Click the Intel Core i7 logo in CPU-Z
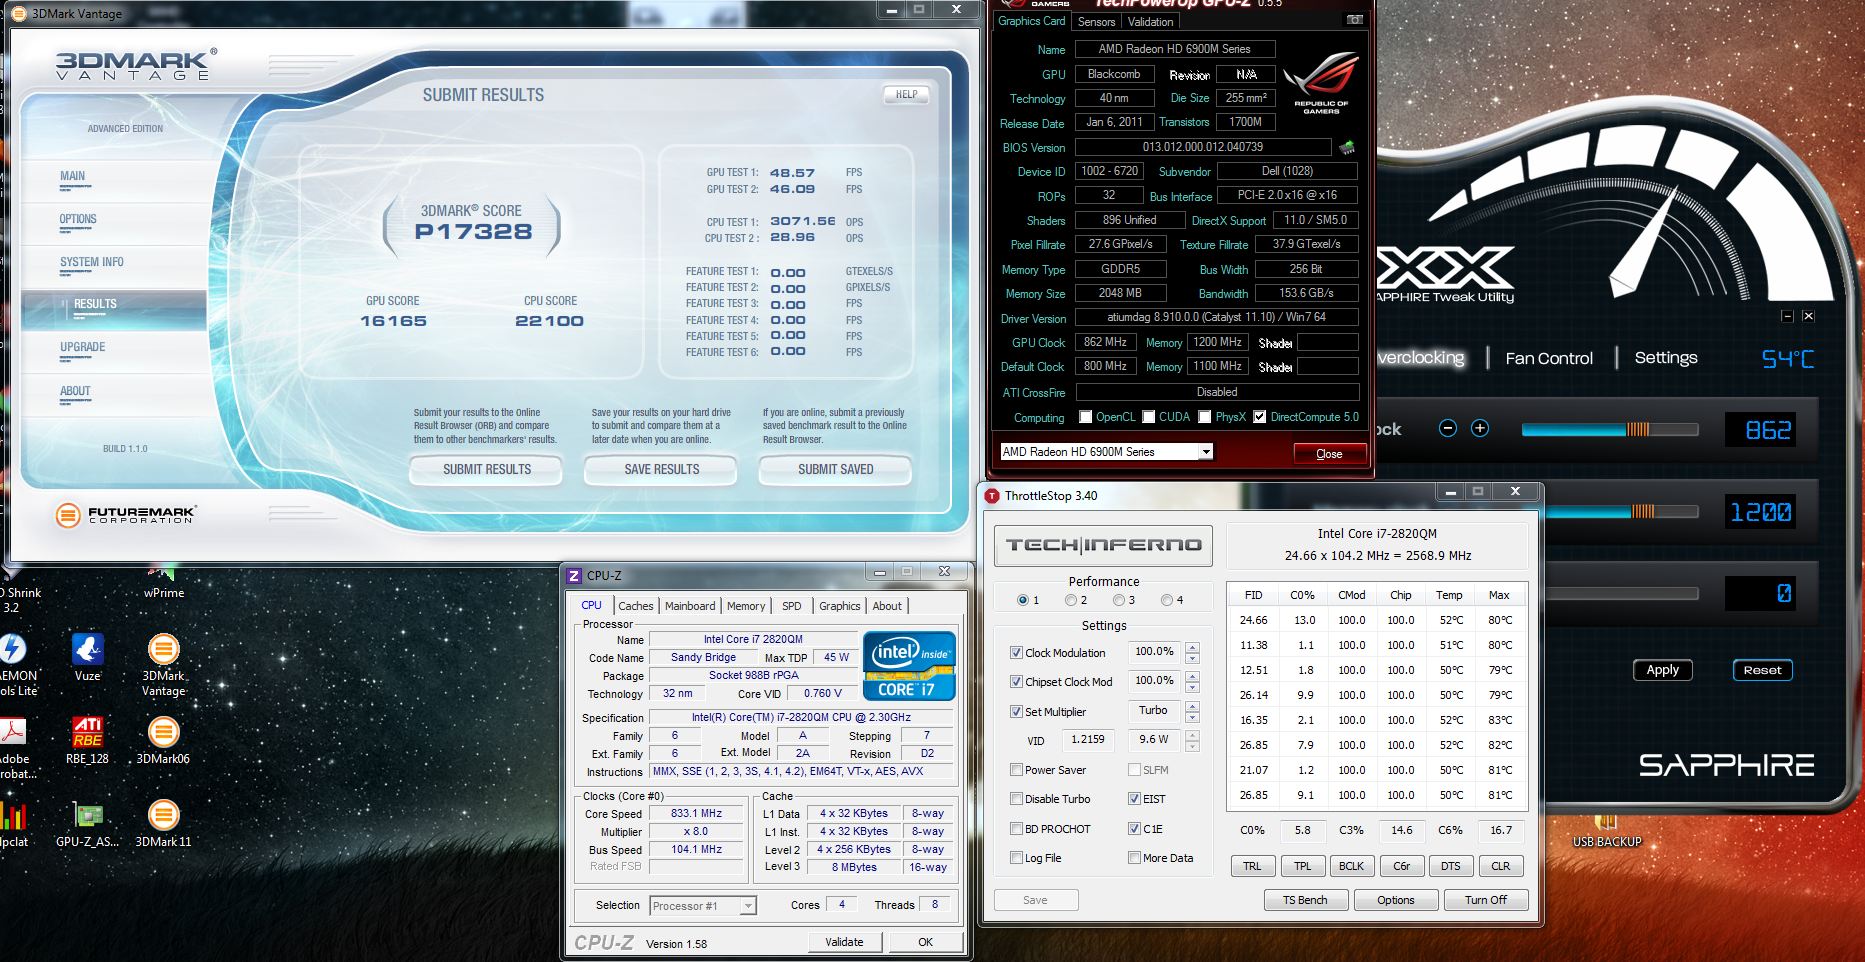 [909, 665]
